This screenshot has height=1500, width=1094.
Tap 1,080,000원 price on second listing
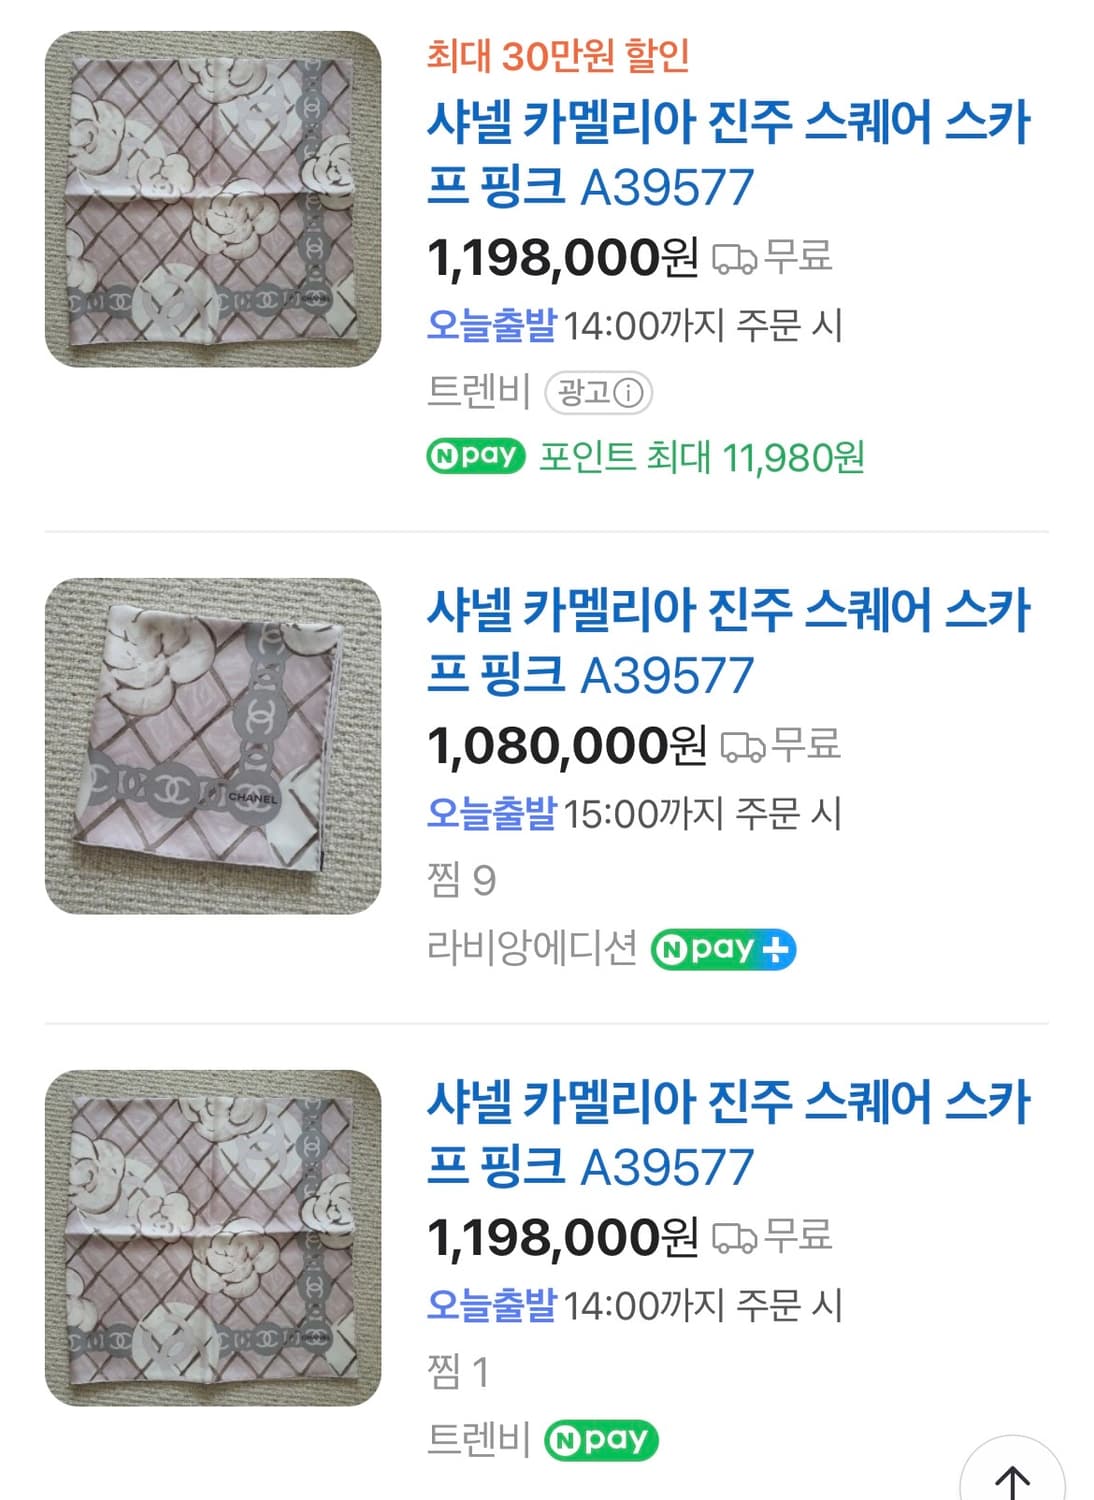click(566, 746)
